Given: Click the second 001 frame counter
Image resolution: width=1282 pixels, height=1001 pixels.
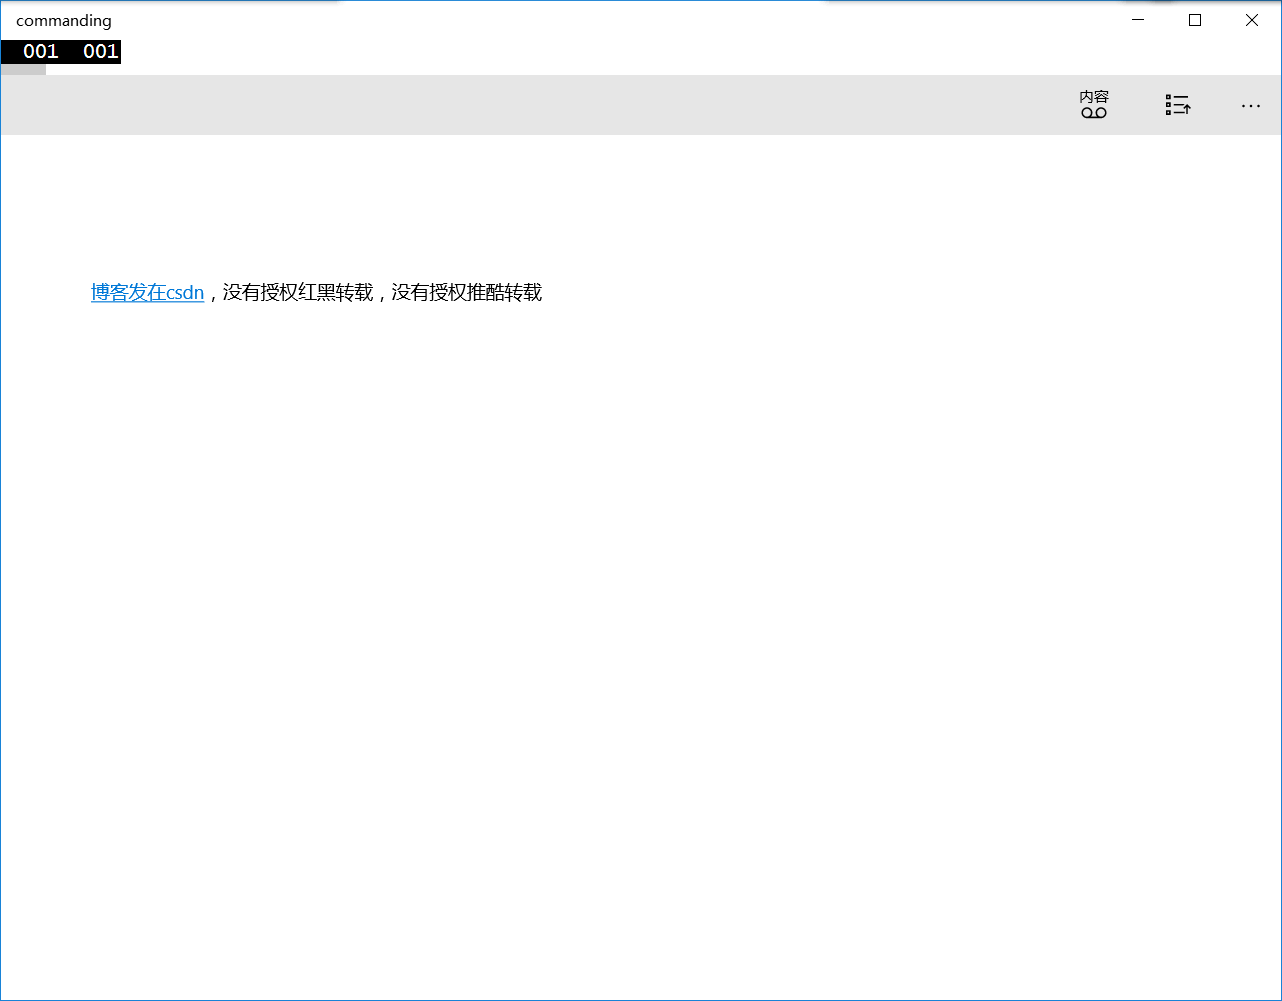Looking at the screenshot, I should point(101,51).
